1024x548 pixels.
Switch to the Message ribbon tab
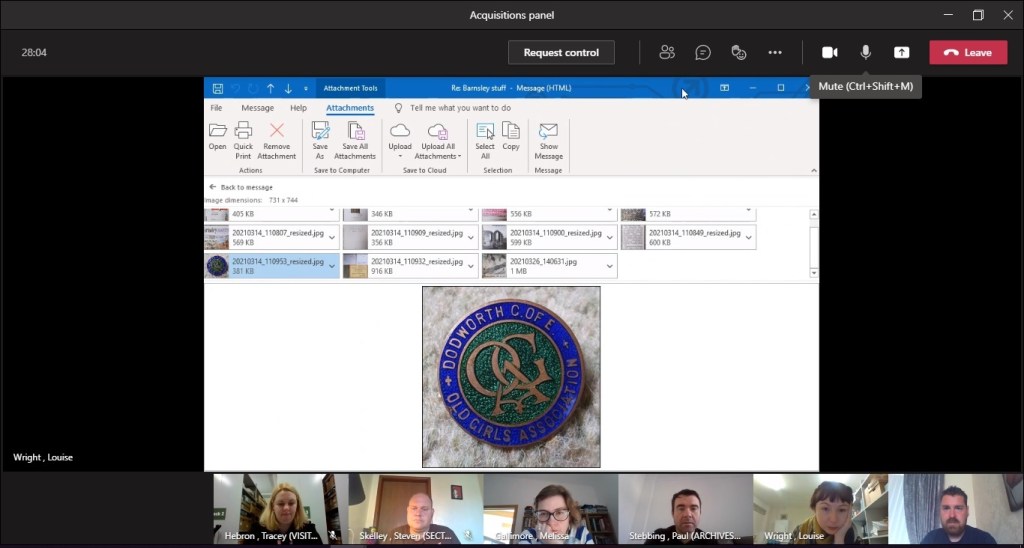pos(257,108)
